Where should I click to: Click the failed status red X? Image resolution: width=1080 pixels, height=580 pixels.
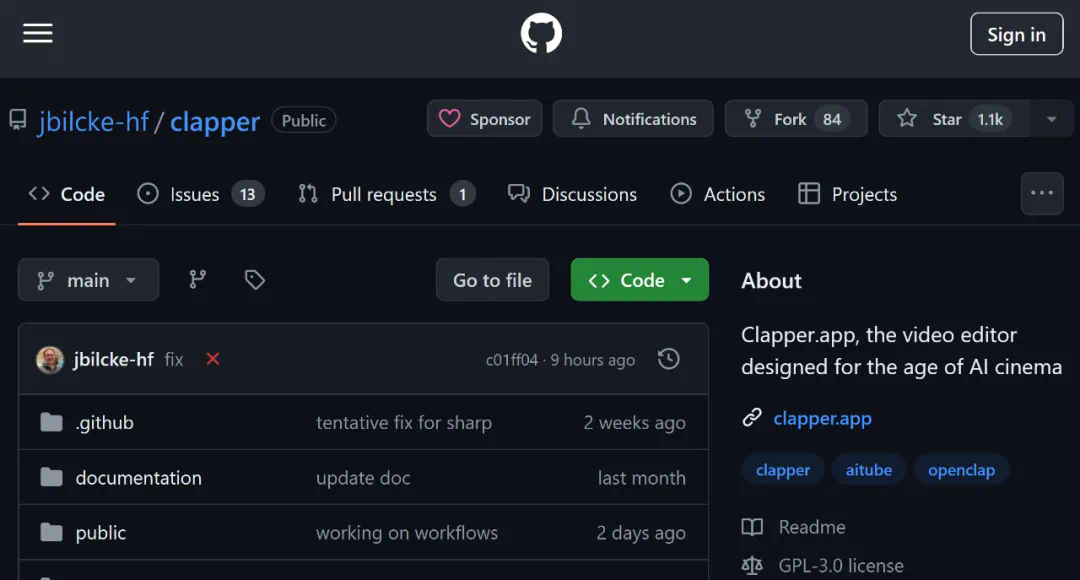coord(212,359)
